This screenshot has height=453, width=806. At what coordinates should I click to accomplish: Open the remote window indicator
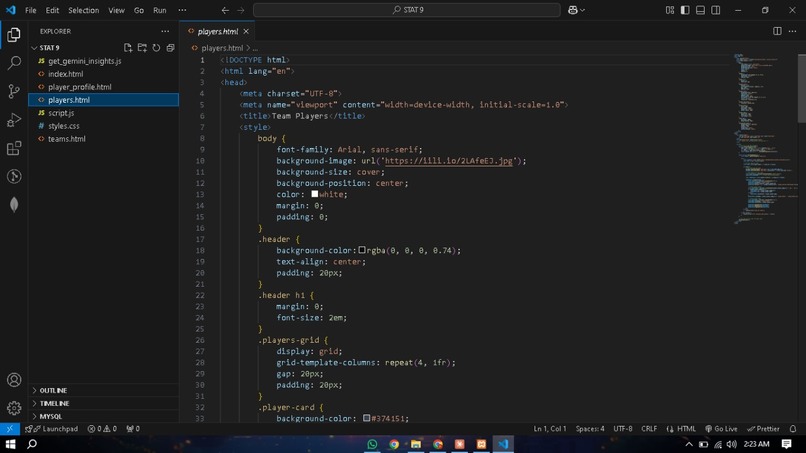pos(10,429)
